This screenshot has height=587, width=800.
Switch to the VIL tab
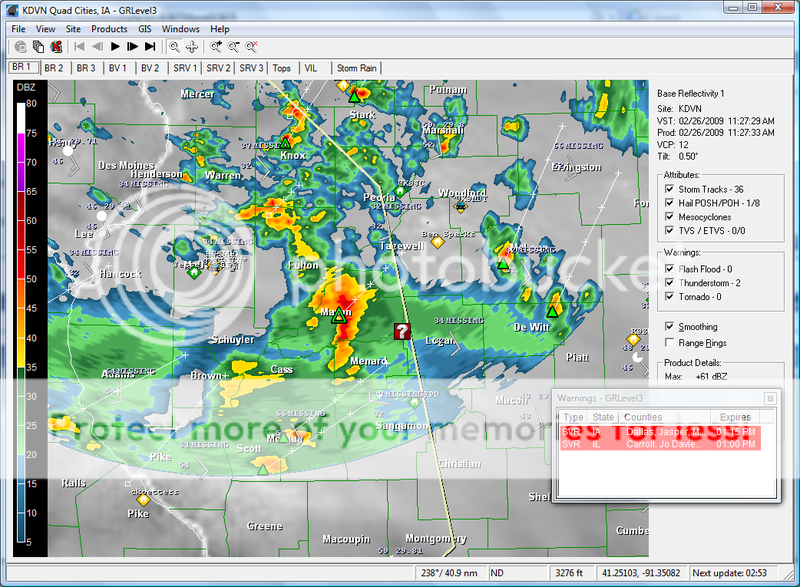click(x=311, y=68)
